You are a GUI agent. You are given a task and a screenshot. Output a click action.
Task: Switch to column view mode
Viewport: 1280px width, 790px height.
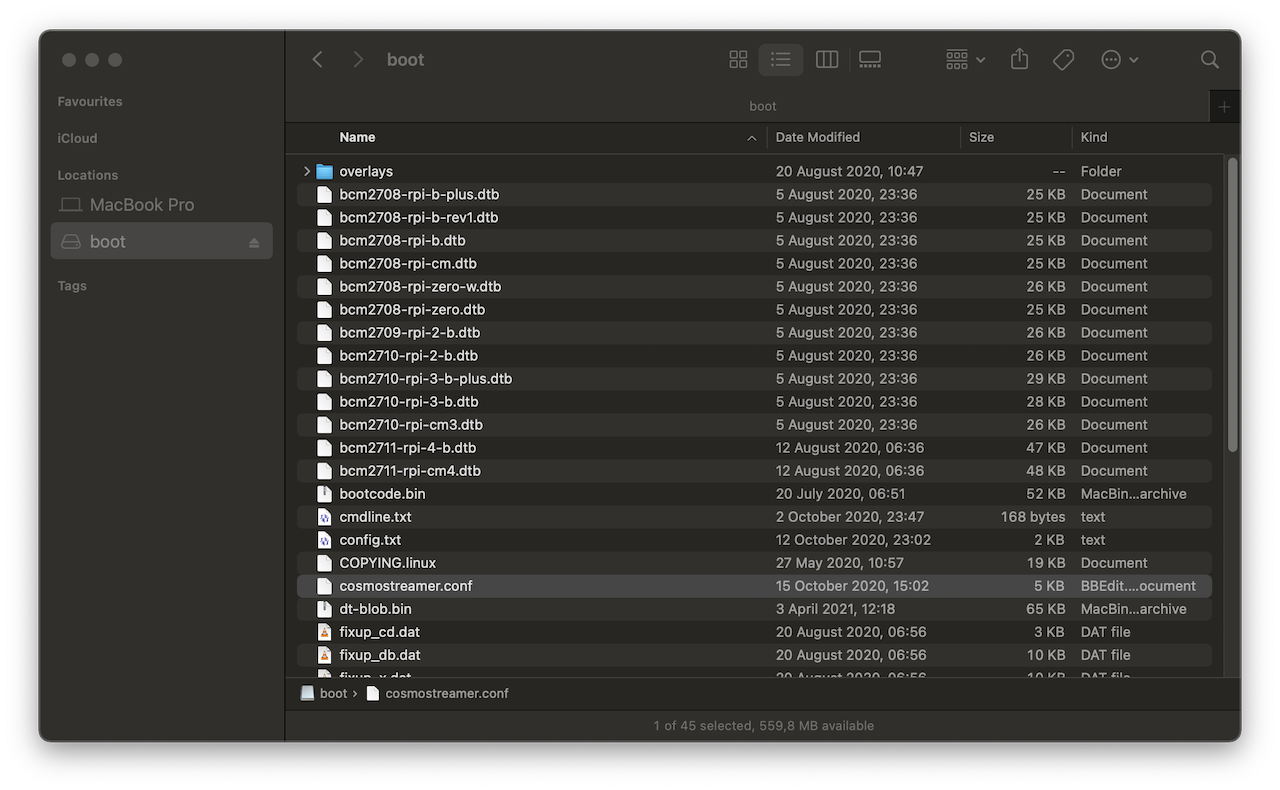(x=826, y=60)
